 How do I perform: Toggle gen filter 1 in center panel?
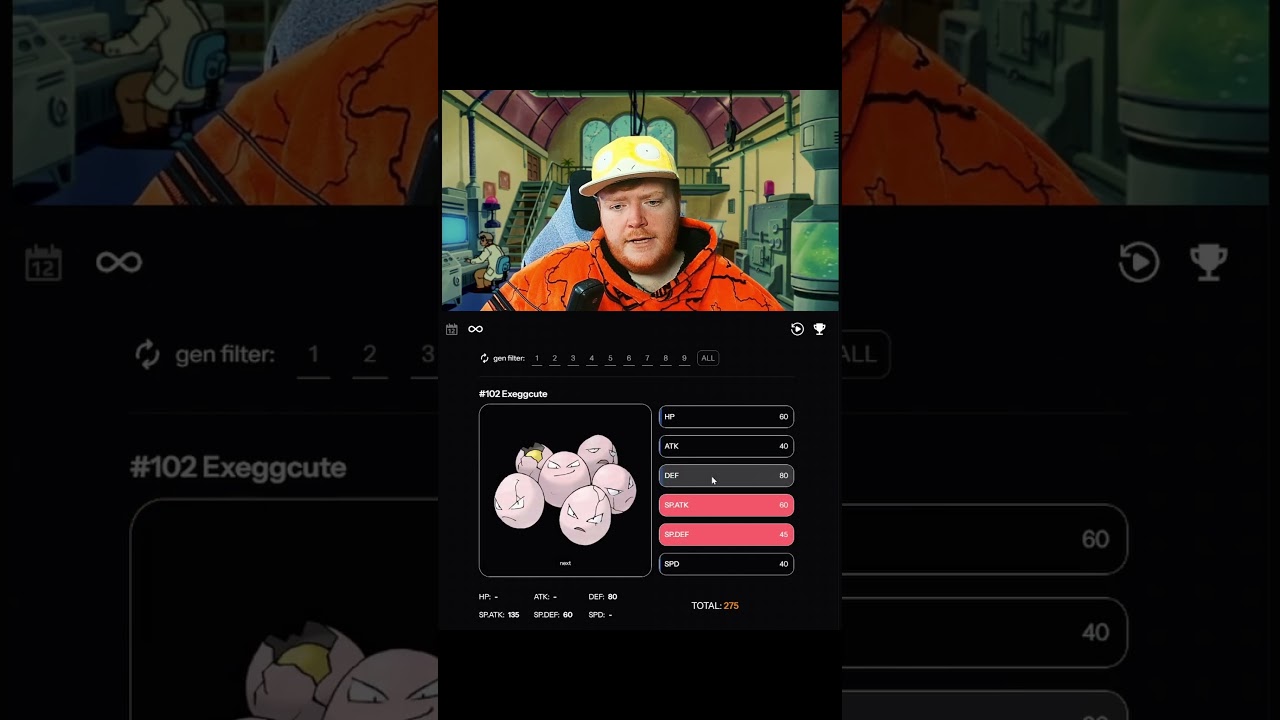coord(537,358)
